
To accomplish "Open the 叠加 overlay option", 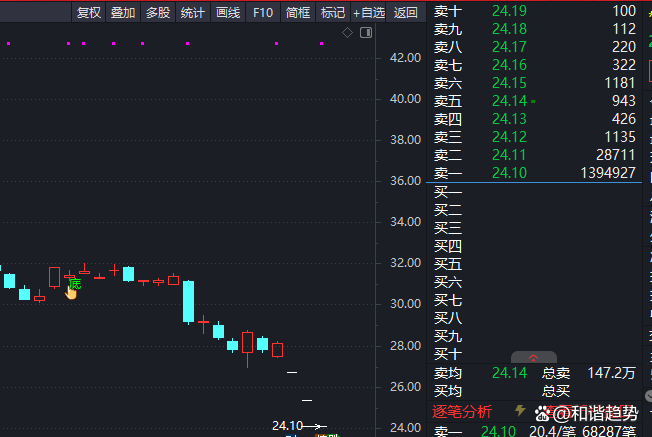I will 123,12.
